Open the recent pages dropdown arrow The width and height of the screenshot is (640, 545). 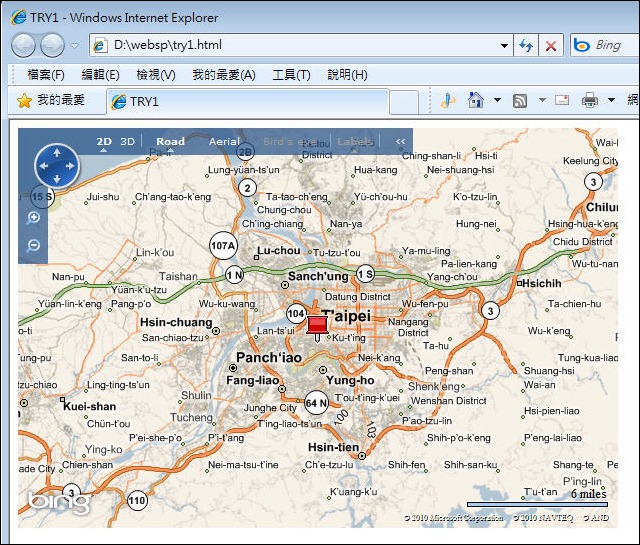[75, 46]
